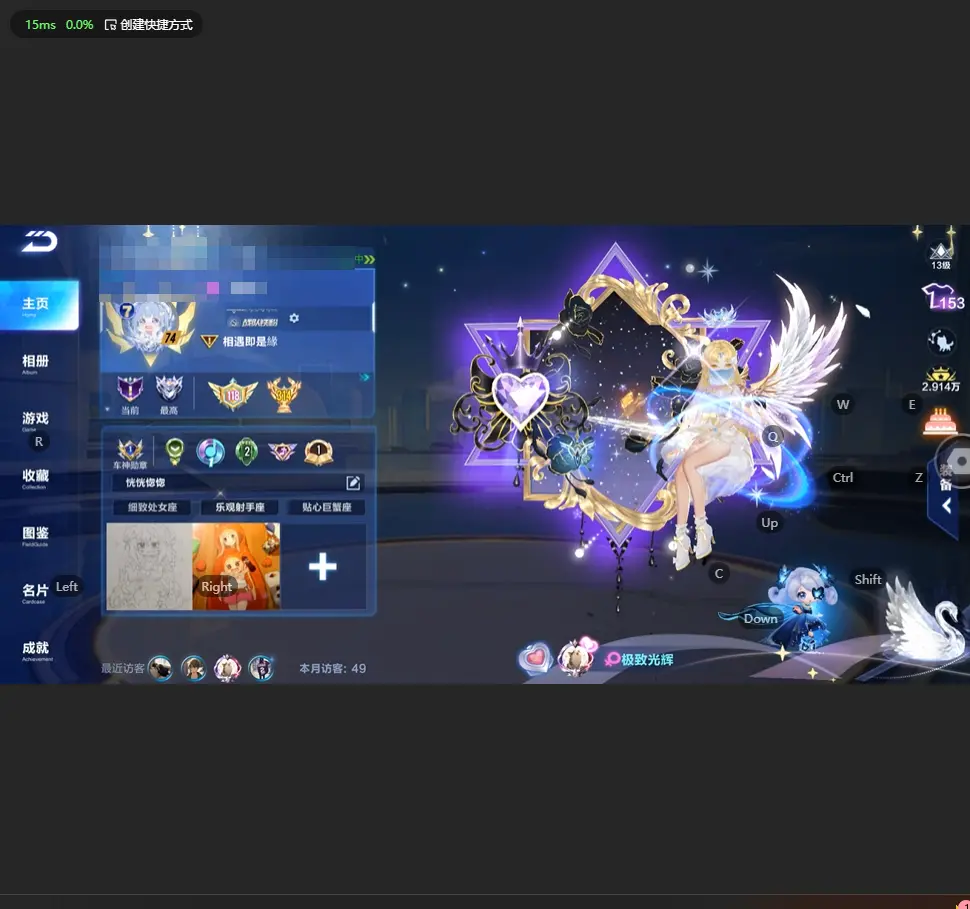Click the green chevron medal

175,452
